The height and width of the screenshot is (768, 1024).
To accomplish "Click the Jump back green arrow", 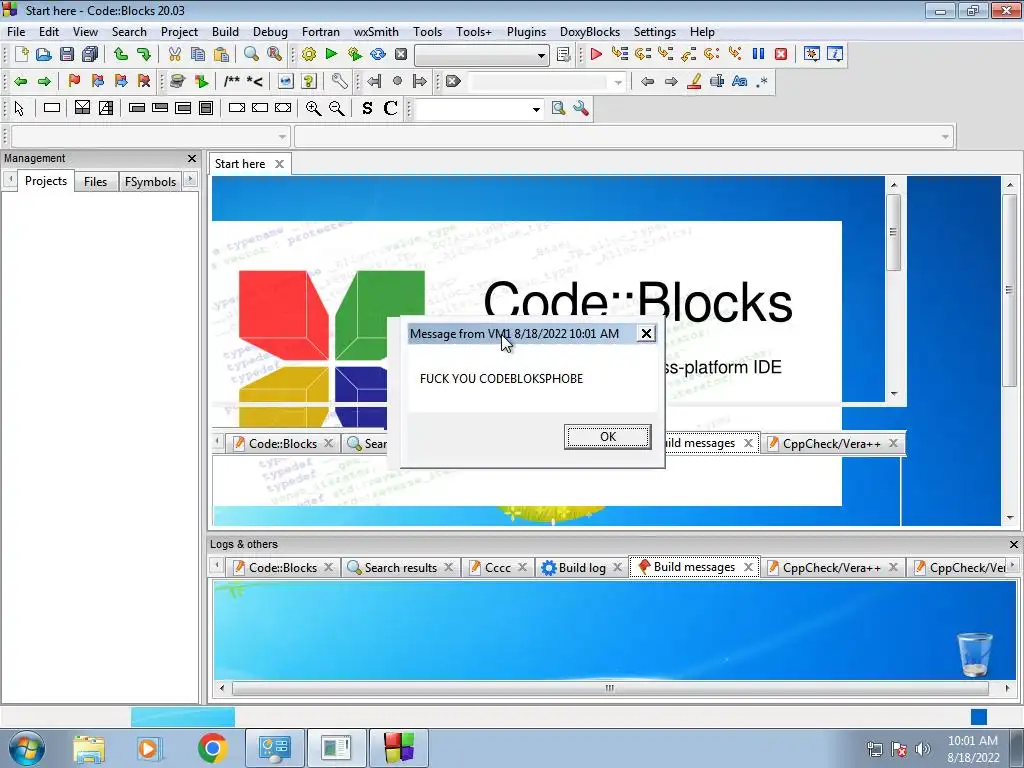I will tap(20, 82).
